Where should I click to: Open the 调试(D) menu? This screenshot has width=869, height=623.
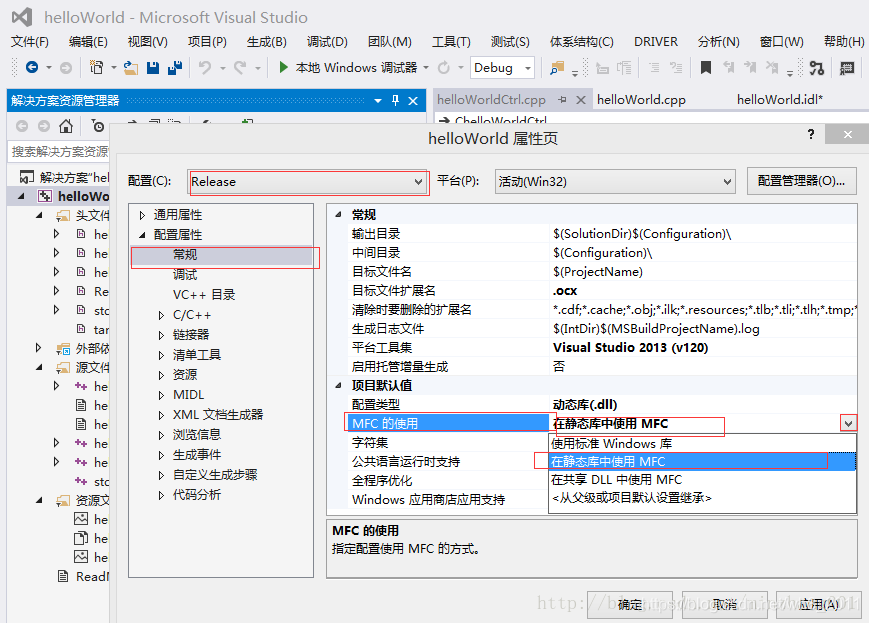[327, 42]
